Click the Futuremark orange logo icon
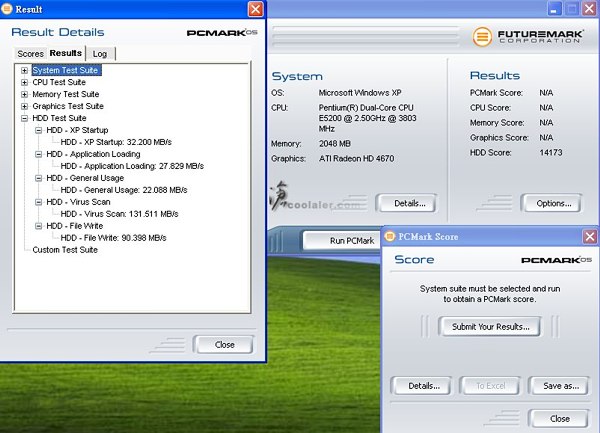 click(x=482, y=37)
